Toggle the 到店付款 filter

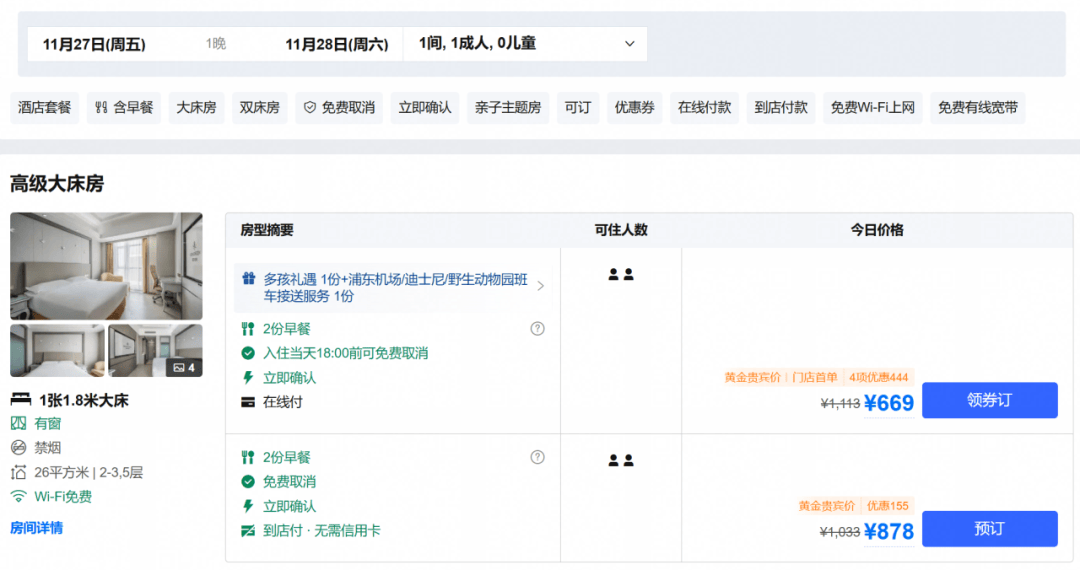781,107
